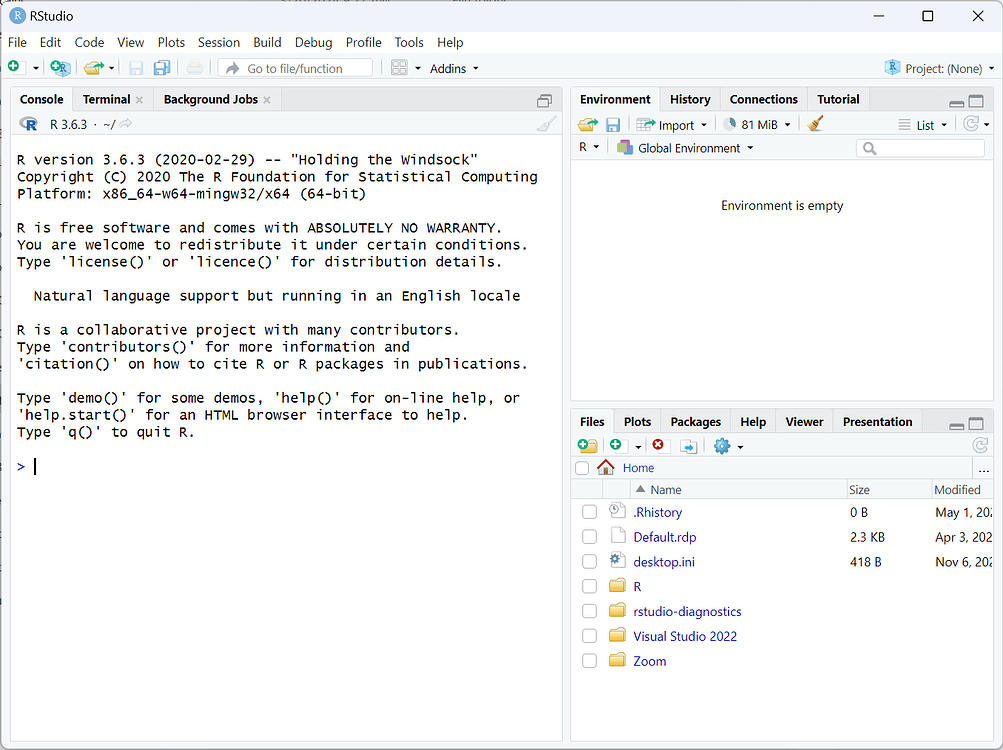Screen dimensions: 1003x750
Task: Open the Session menu
Action: [219, 42]
